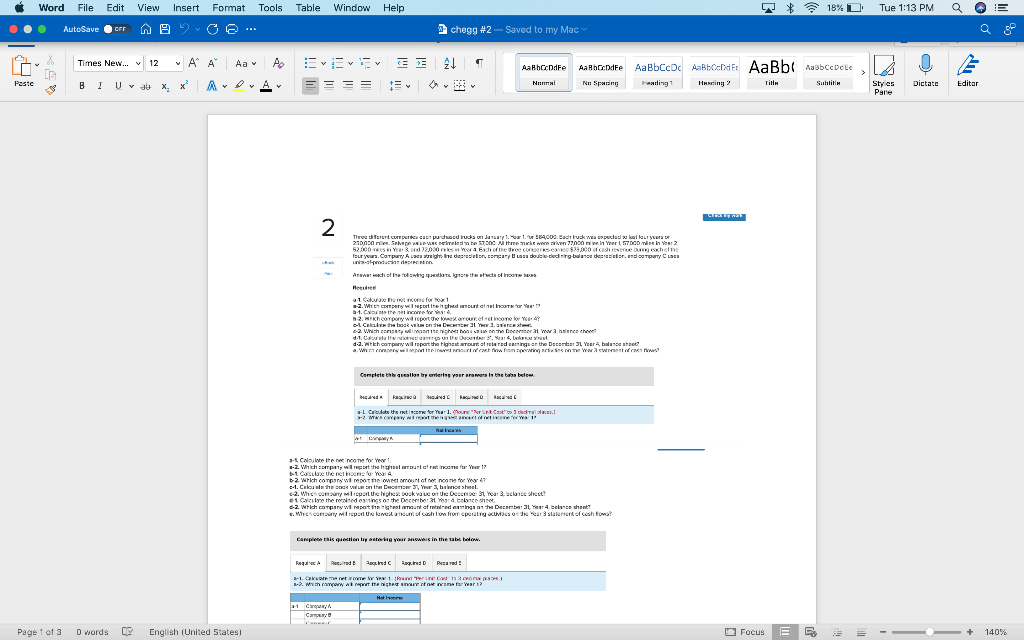This screenshot has height=640, width=1024.
Task: Click the Share icon in title bar
Action: pos(1010,29)
